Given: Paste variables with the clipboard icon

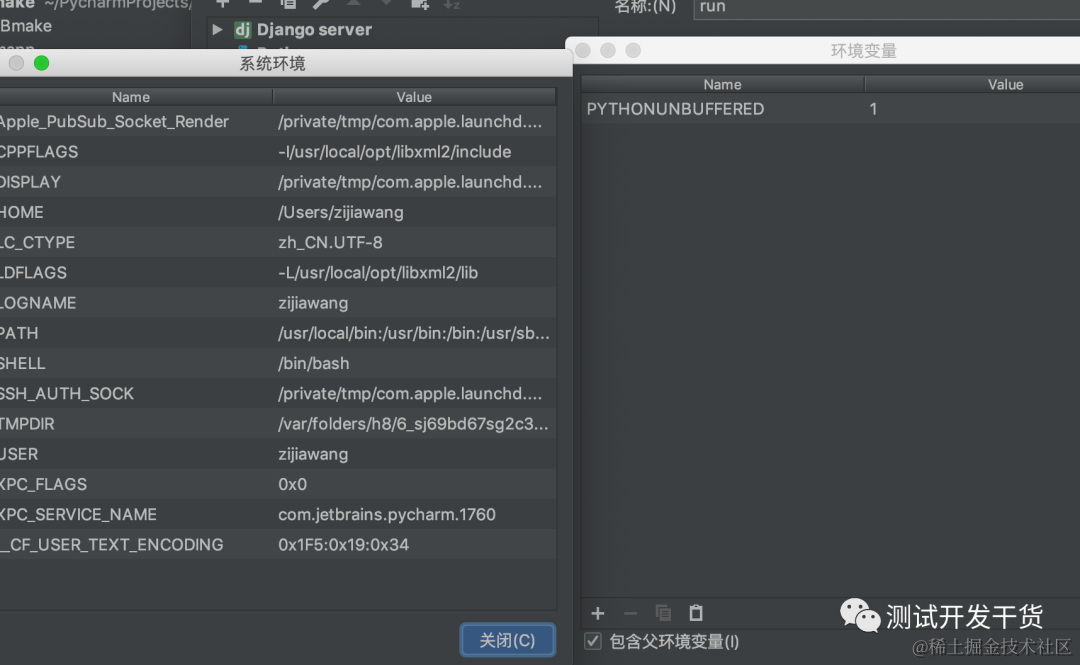Looking at the screenshot, I should coord(696,613).
